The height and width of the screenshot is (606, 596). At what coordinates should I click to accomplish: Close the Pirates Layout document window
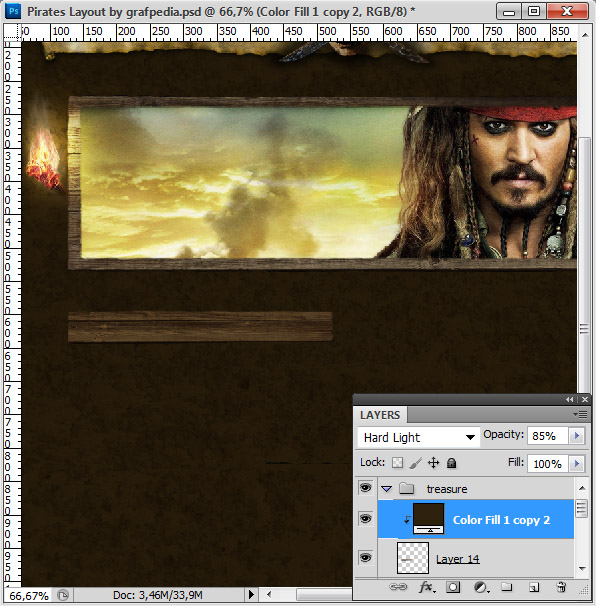tap(567, 11)
